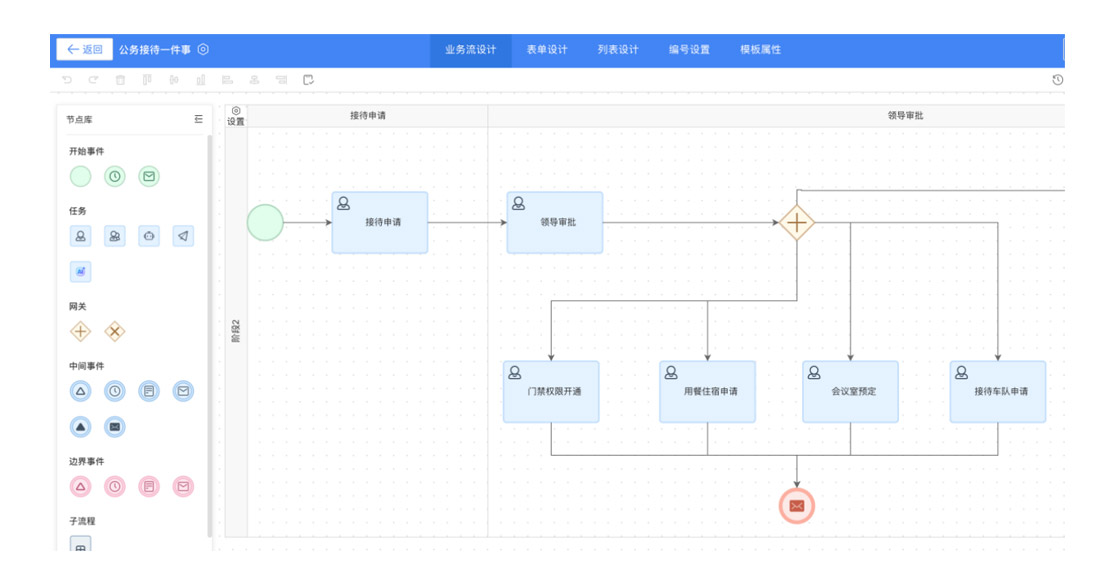
Task: Select the timer start event icon
Action: pos(115,177)
